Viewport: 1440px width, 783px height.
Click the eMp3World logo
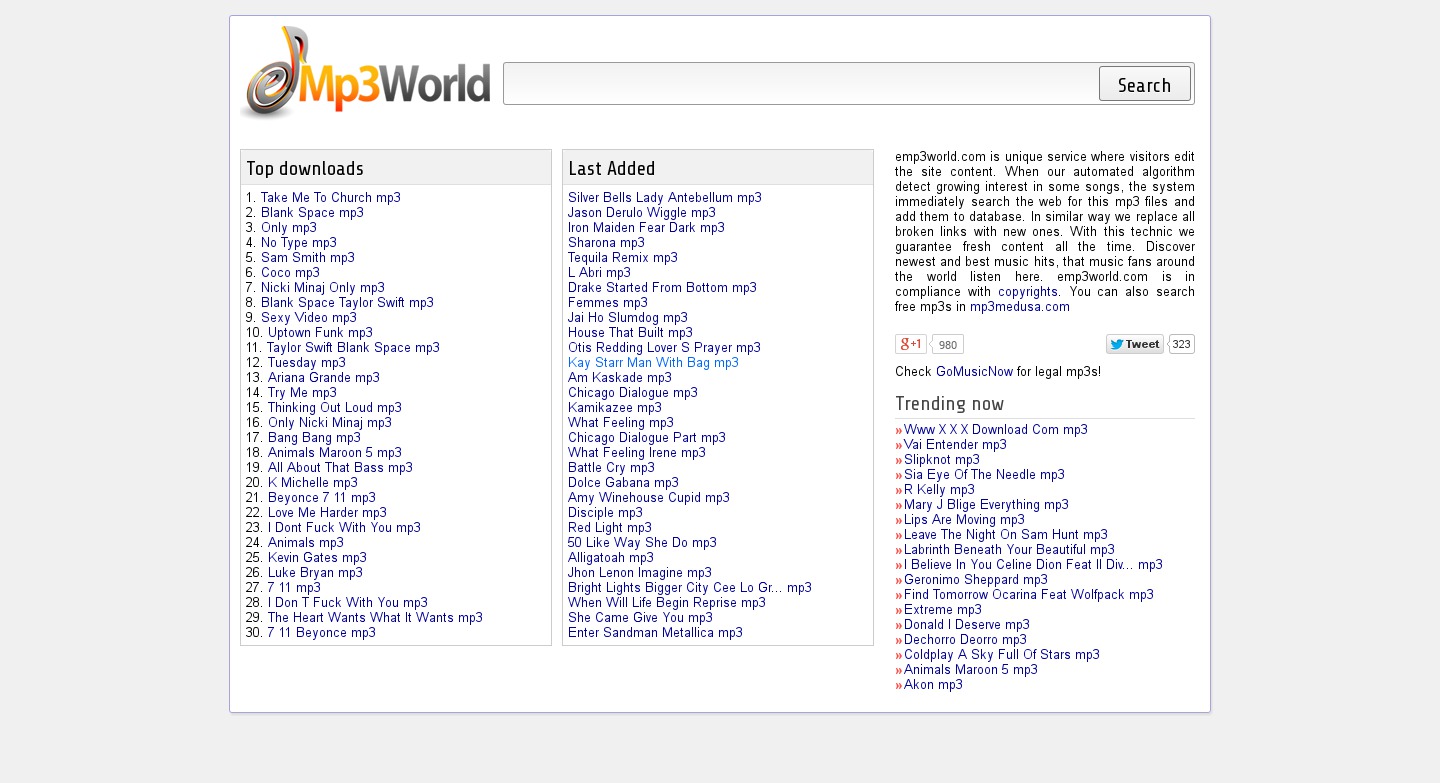(x=365, y=75)
